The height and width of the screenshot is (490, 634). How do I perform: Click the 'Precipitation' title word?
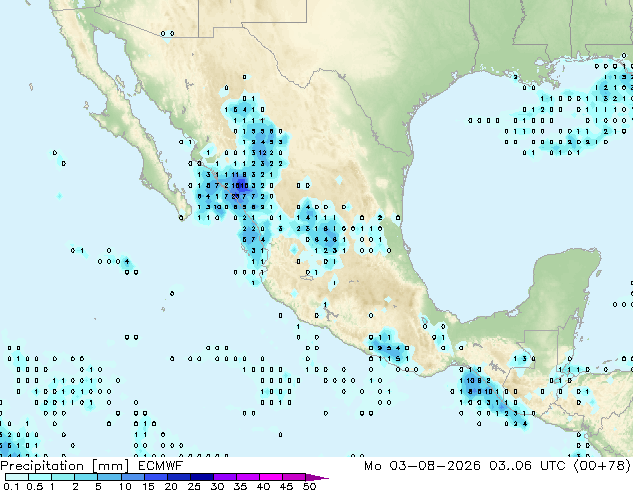pos(42,466)
